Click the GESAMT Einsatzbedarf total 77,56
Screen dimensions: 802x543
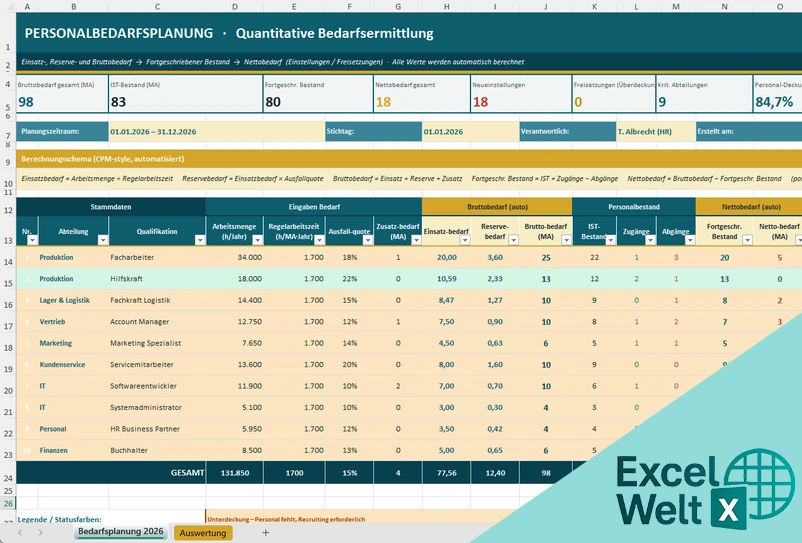pos(447,473)
